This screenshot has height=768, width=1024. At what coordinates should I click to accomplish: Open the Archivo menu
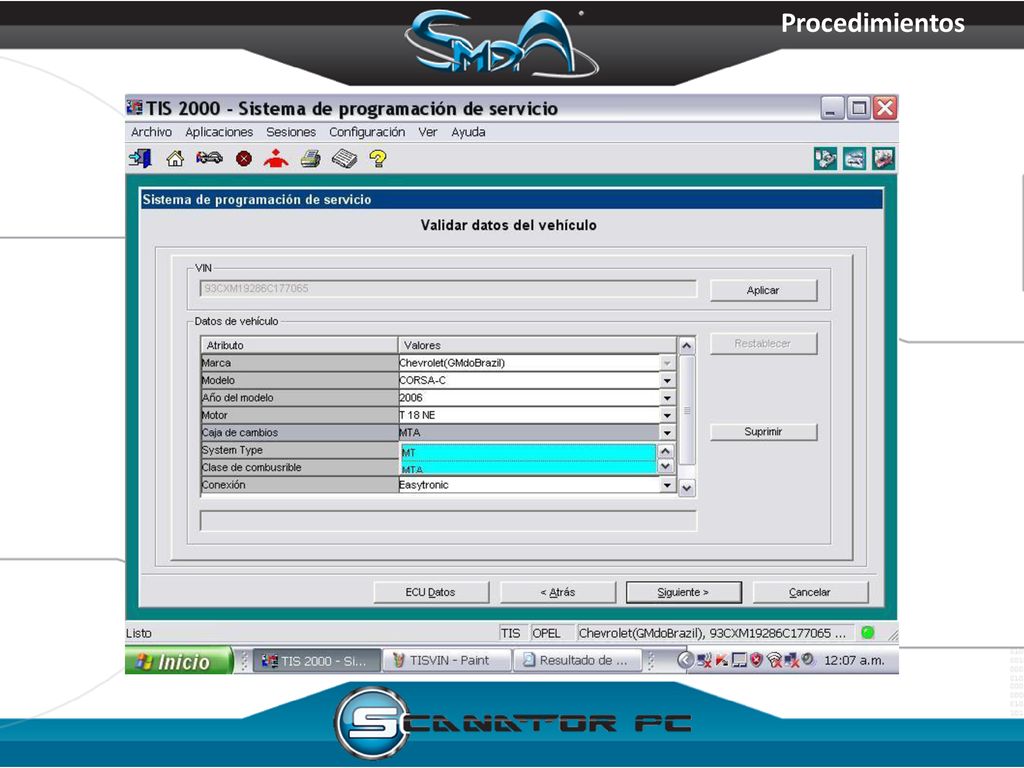tap(151, 132)
